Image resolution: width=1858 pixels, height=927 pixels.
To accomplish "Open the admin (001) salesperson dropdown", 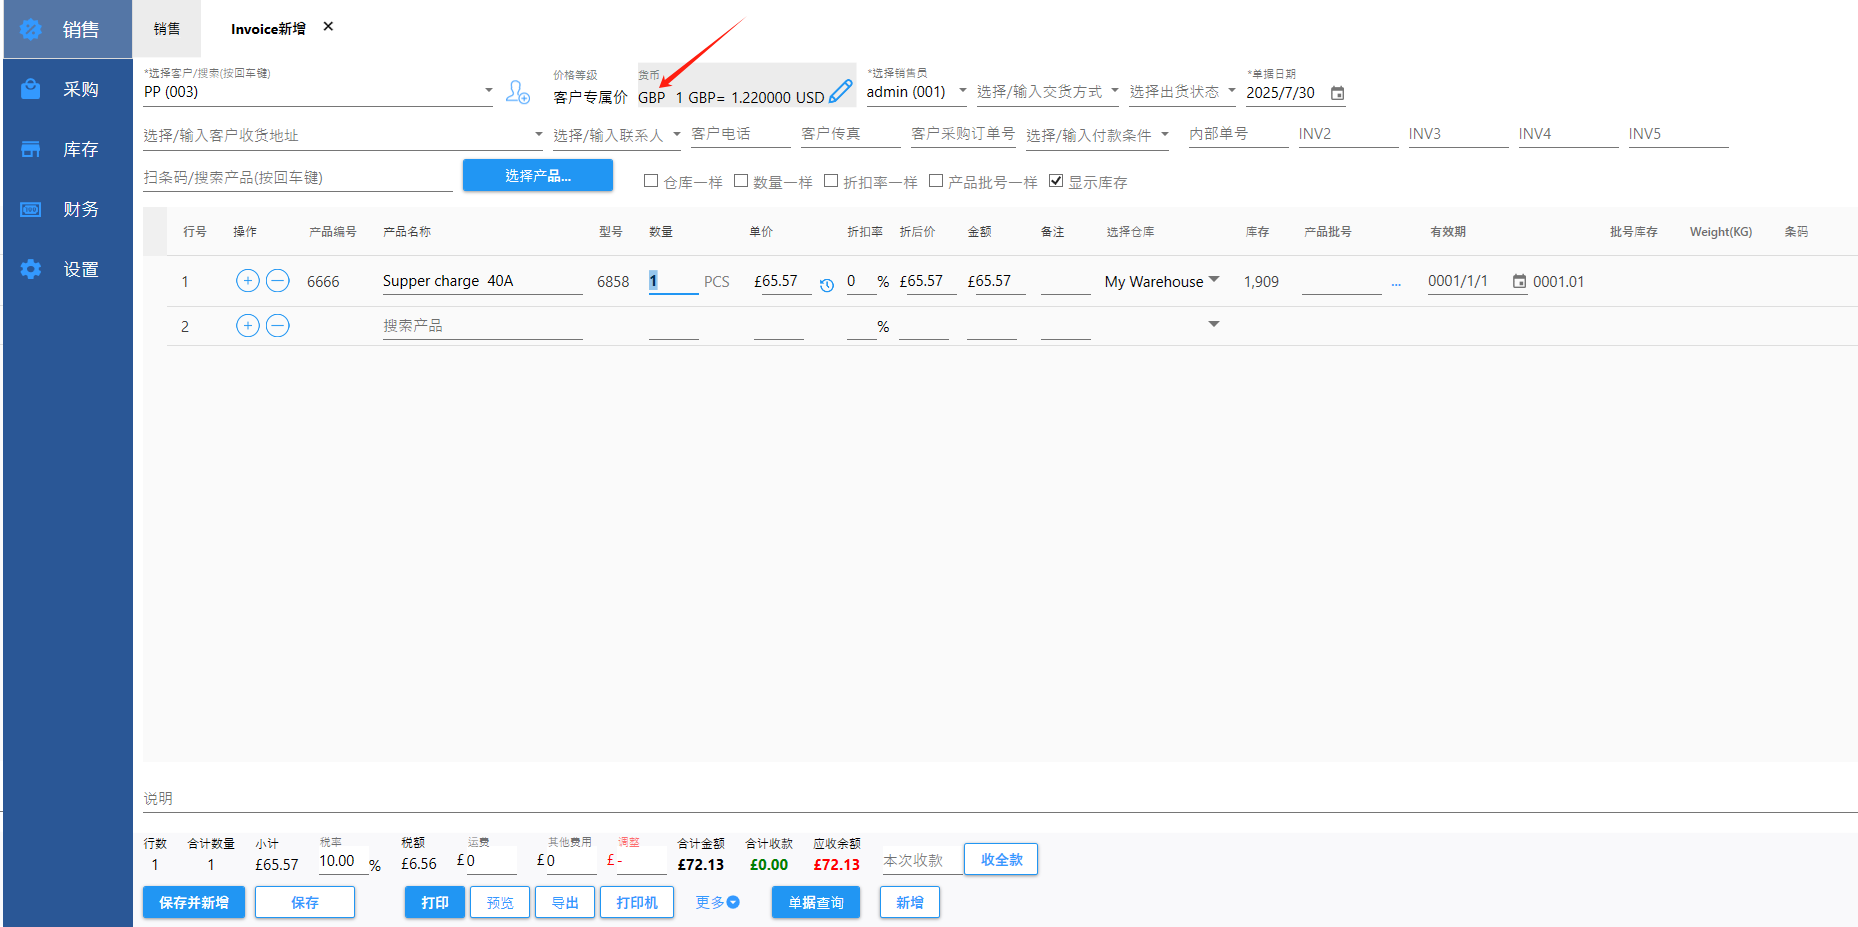I will pyautogui.click(x=962, y=91).
